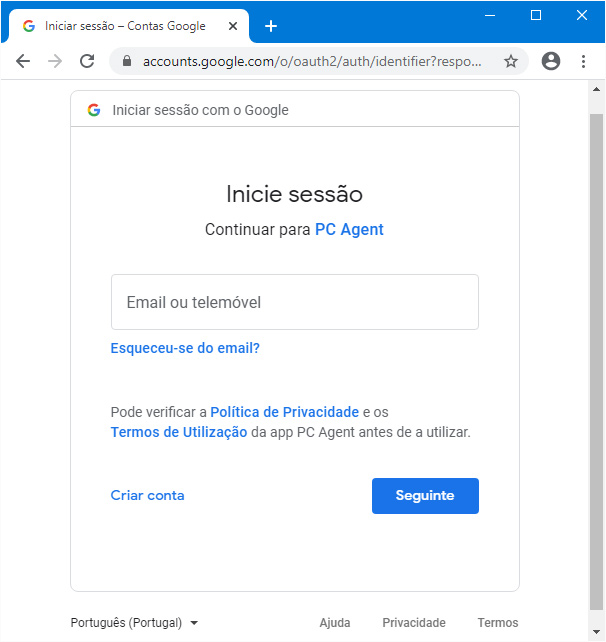Click the browser back arrow

pos(23,61)
